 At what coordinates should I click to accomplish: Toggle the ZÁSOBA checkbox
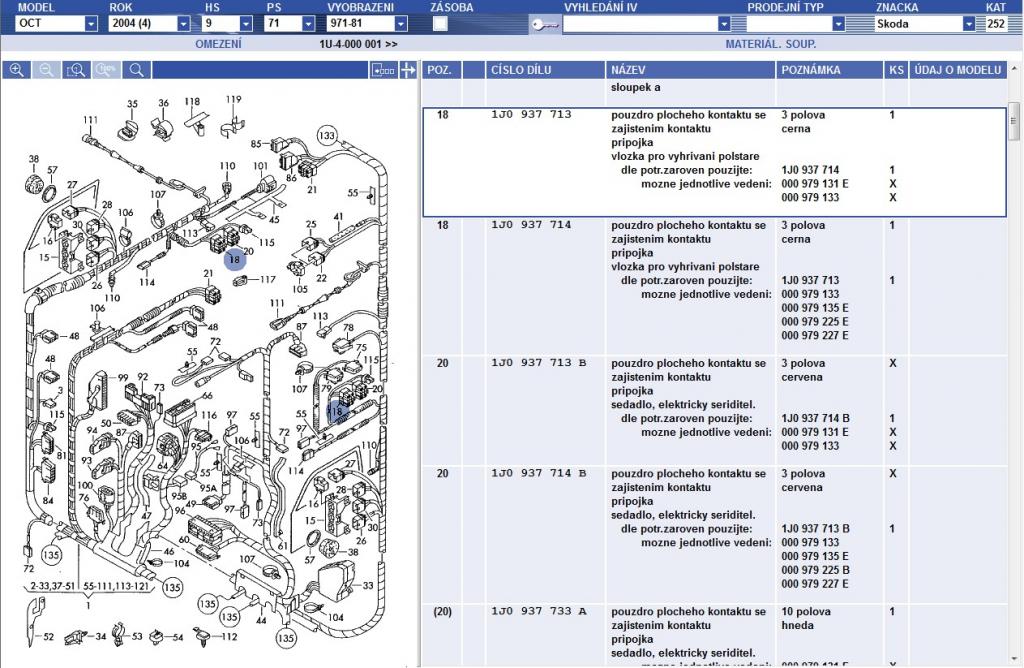click(x=440, y=24)
